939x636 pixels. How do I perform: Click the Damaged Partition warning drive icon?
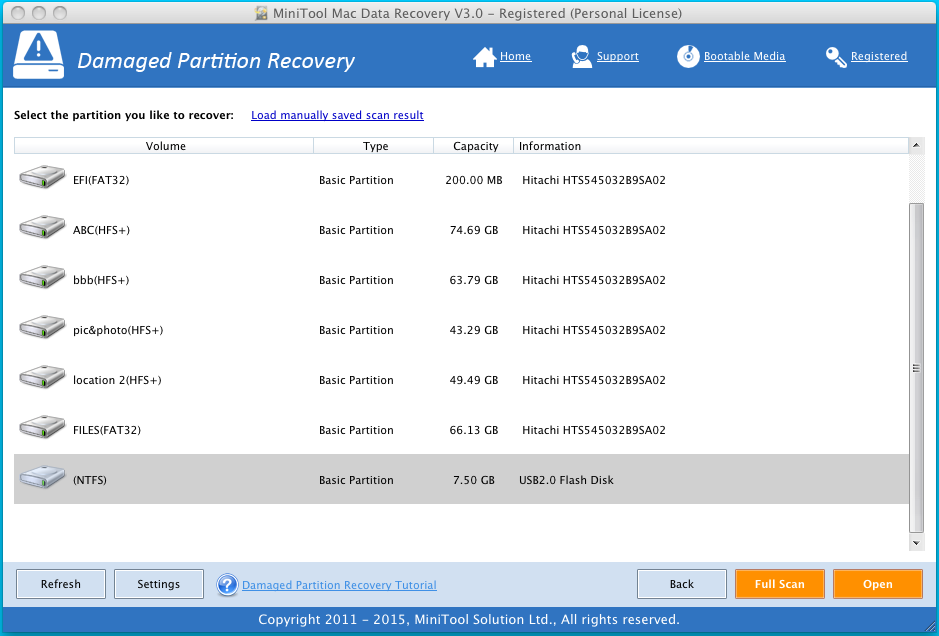tap(38, 55)
